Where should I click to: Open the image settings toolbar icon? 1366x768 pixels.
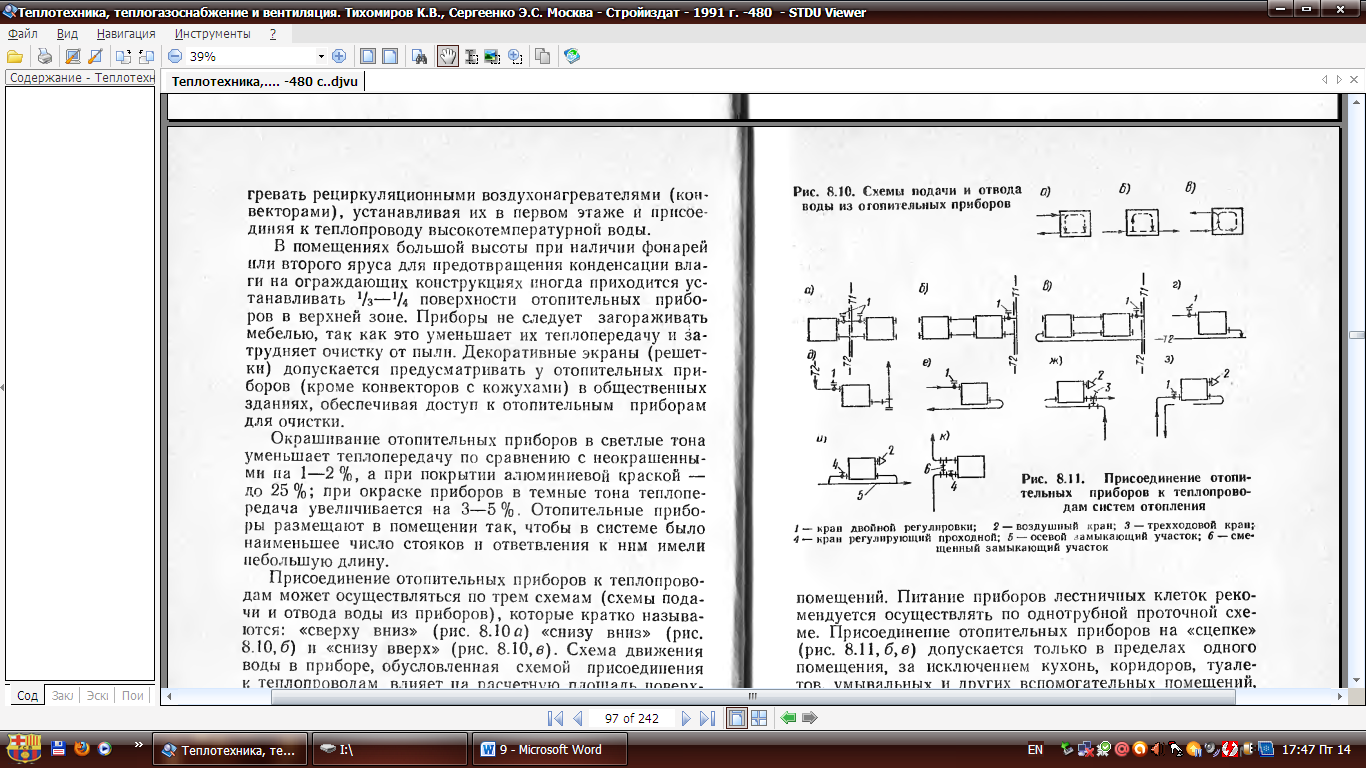pyautogui.click(x=73, y=57)
